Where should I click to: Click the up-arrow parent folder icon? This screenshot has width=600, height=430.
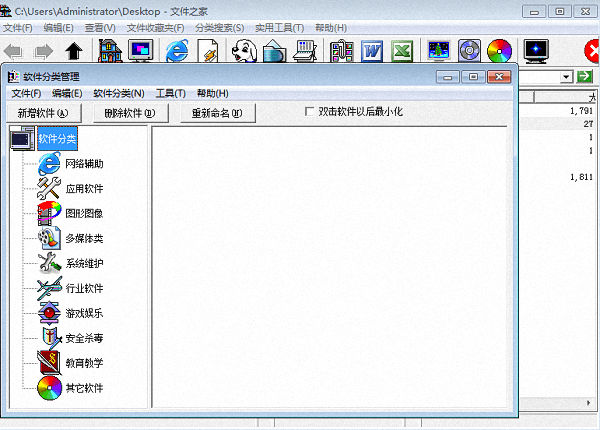tap(74, 50)
